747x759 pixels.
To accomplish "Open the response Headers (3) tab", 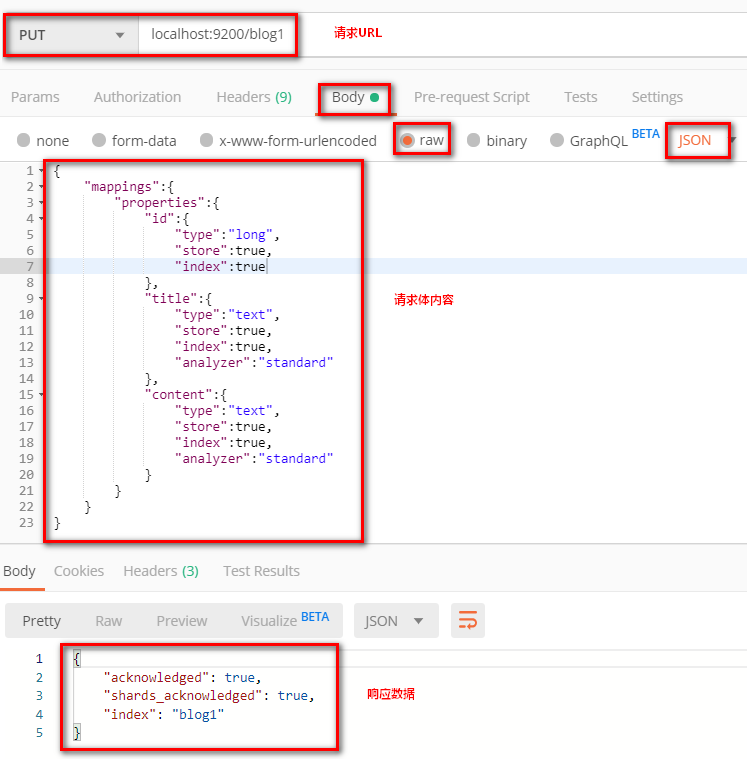I will (161, 571).
